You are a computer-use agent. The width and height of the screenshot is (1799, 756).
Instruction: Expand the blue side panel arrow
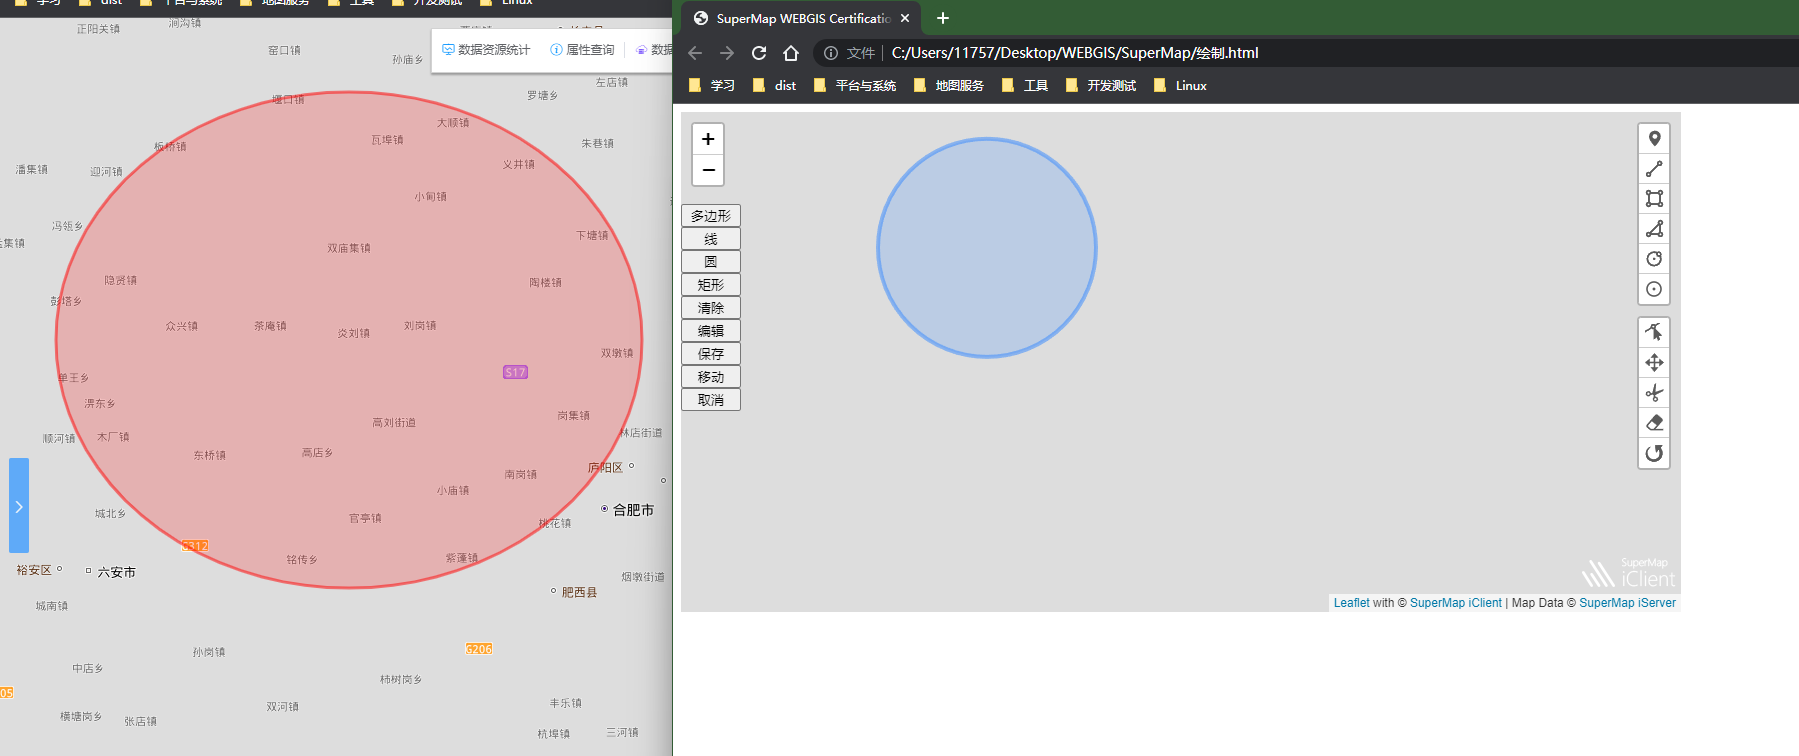click(x=19, y=506)
